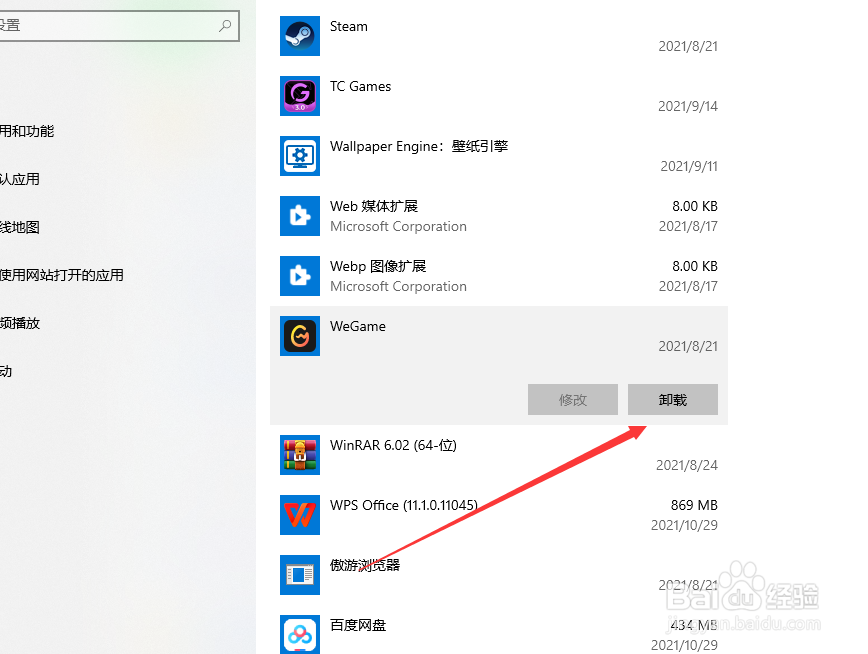Open 默认应用 in the sidebar
The width and height of the screenshot is (868, 654).
tap(19, 179)
